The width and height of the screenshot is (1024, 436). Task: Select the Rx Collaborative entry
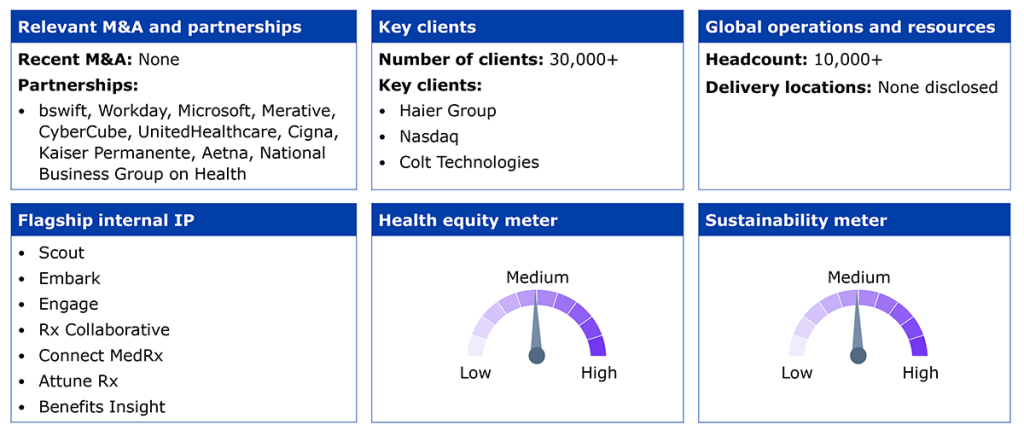[104, 330]
